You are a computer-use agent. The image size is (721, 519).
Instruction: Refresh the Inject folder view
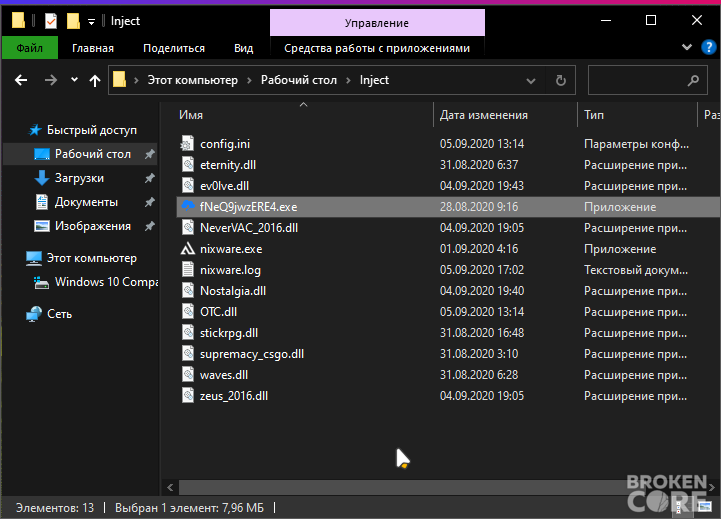(561, 81)
